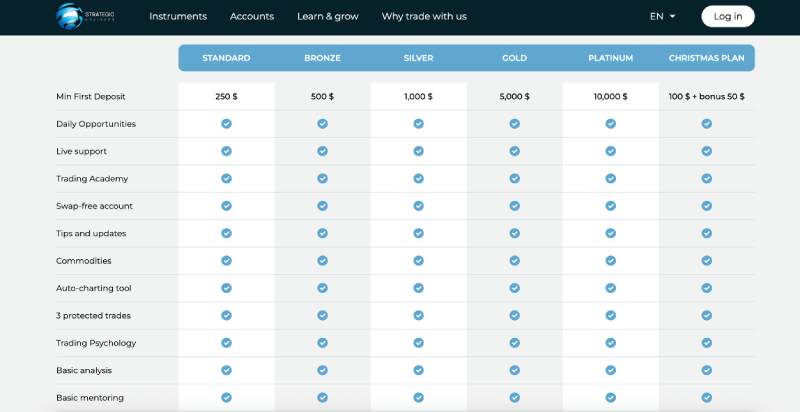Click the Platinum plan Commodities checkmark
Screen dimensions: 800x412
click(610, 260)
